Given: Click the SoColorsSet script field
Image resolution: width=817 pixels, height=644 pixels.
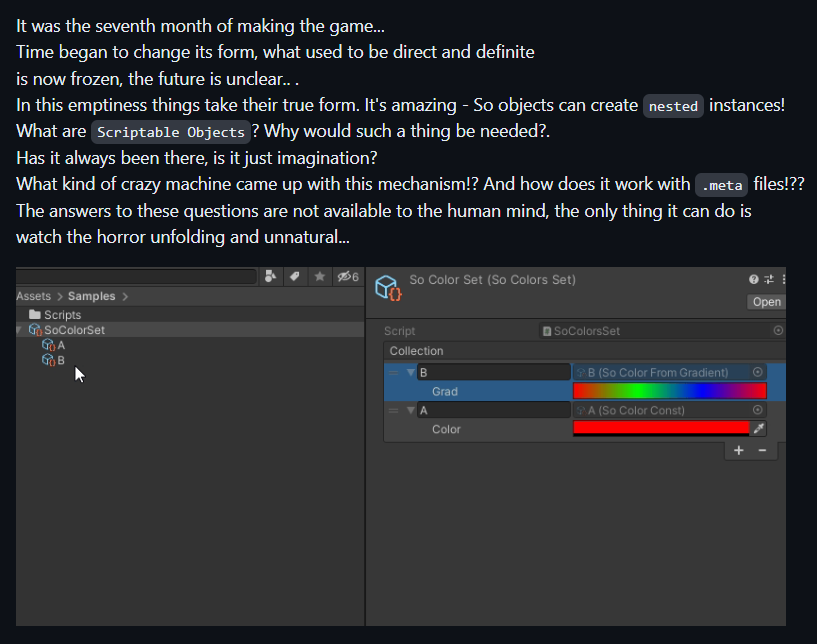Looking at the screenshot, I should click(655, 331).
